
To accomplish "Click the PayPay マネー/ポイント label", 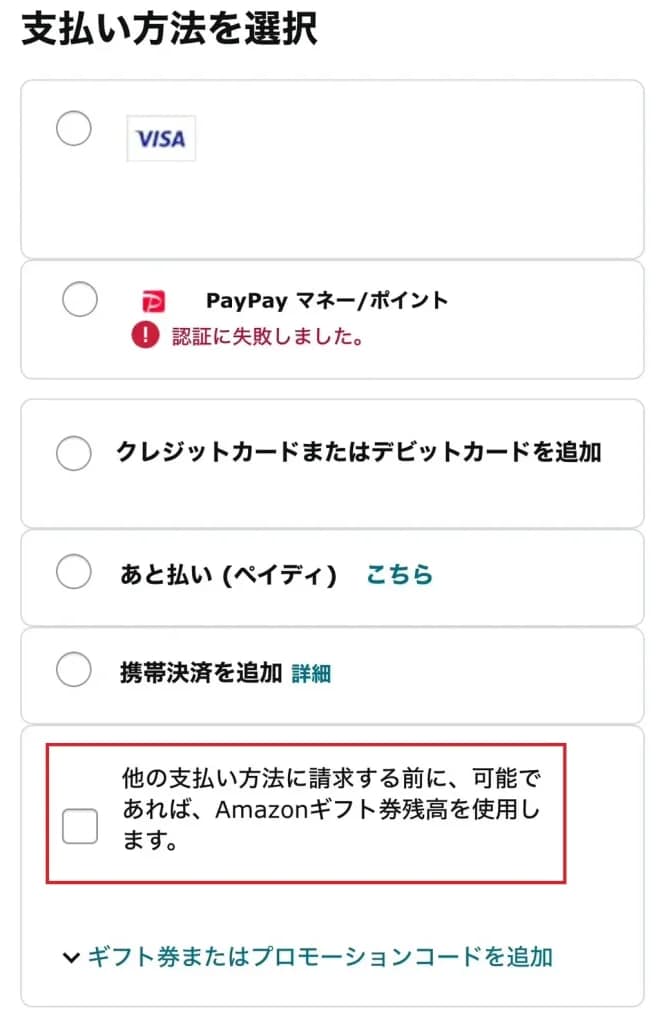I will pyautogui.click(x=327, y=300).
